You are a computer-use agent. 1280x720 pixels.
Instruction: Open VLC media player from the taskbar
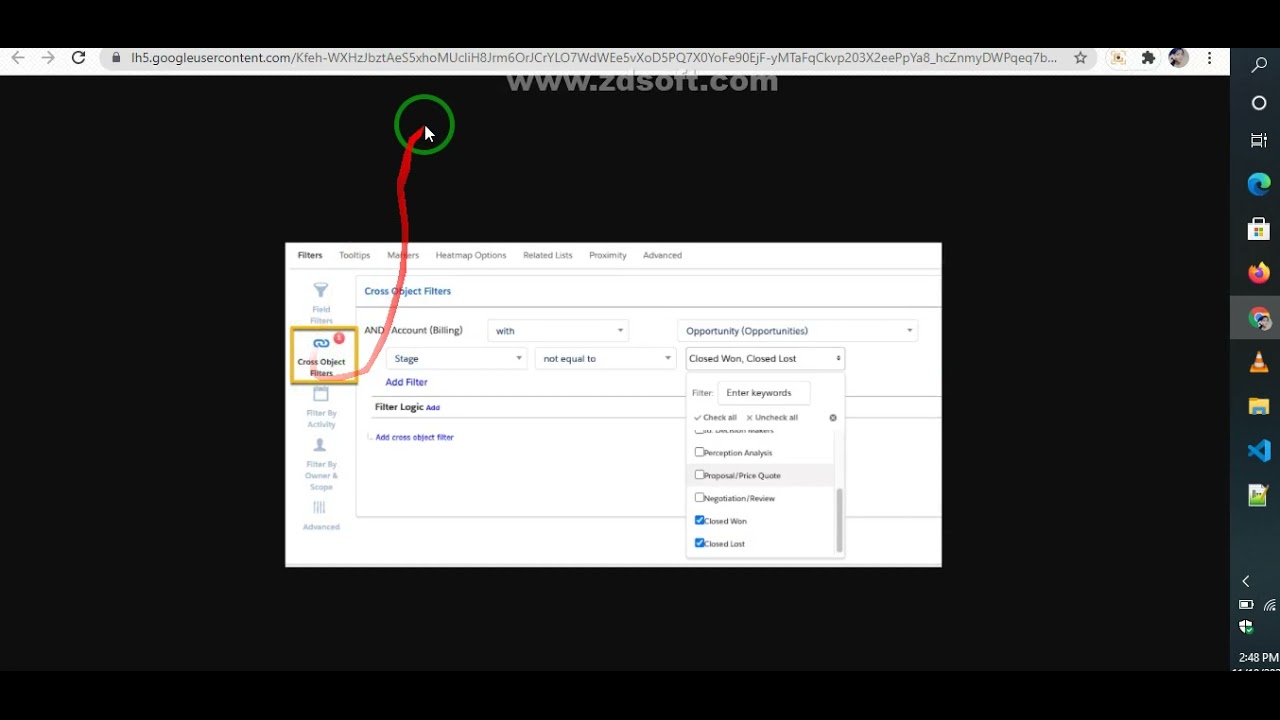tap(1259, 362)
